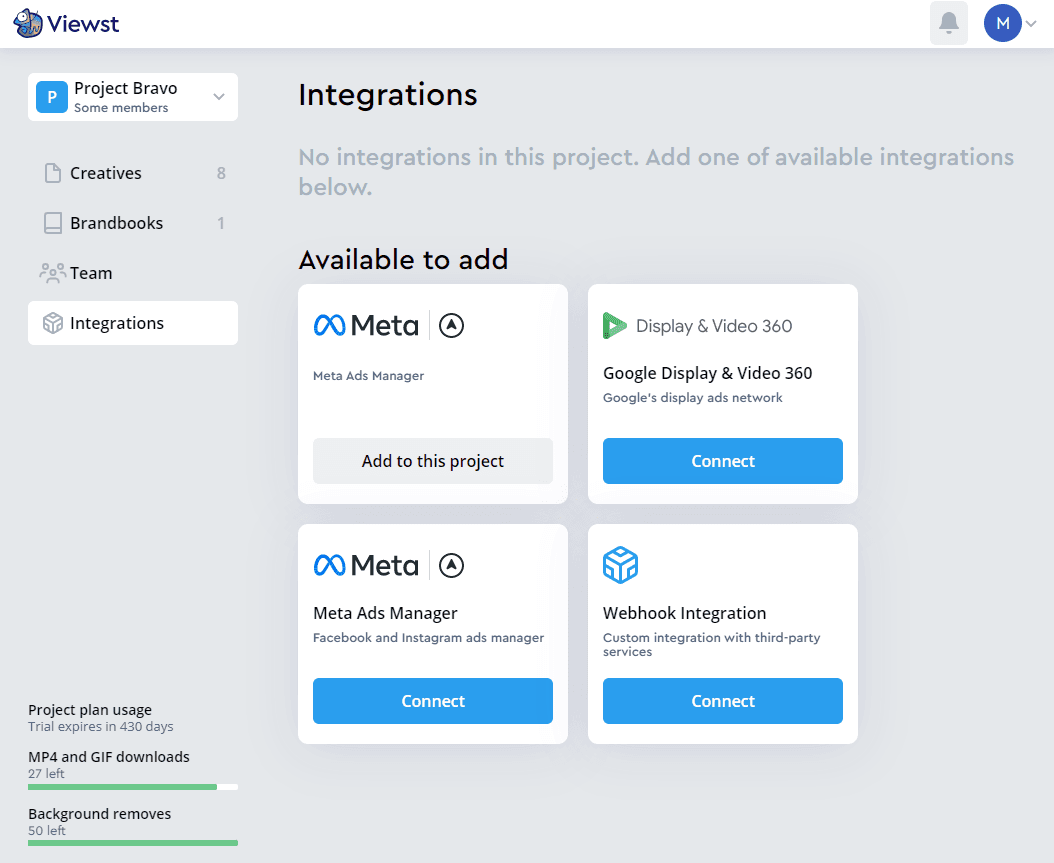Image resolution: width=1054 pixels, height=863 pixels.
Task: Click the Creatives document icon in sidebar
Action: click(52, 172)
